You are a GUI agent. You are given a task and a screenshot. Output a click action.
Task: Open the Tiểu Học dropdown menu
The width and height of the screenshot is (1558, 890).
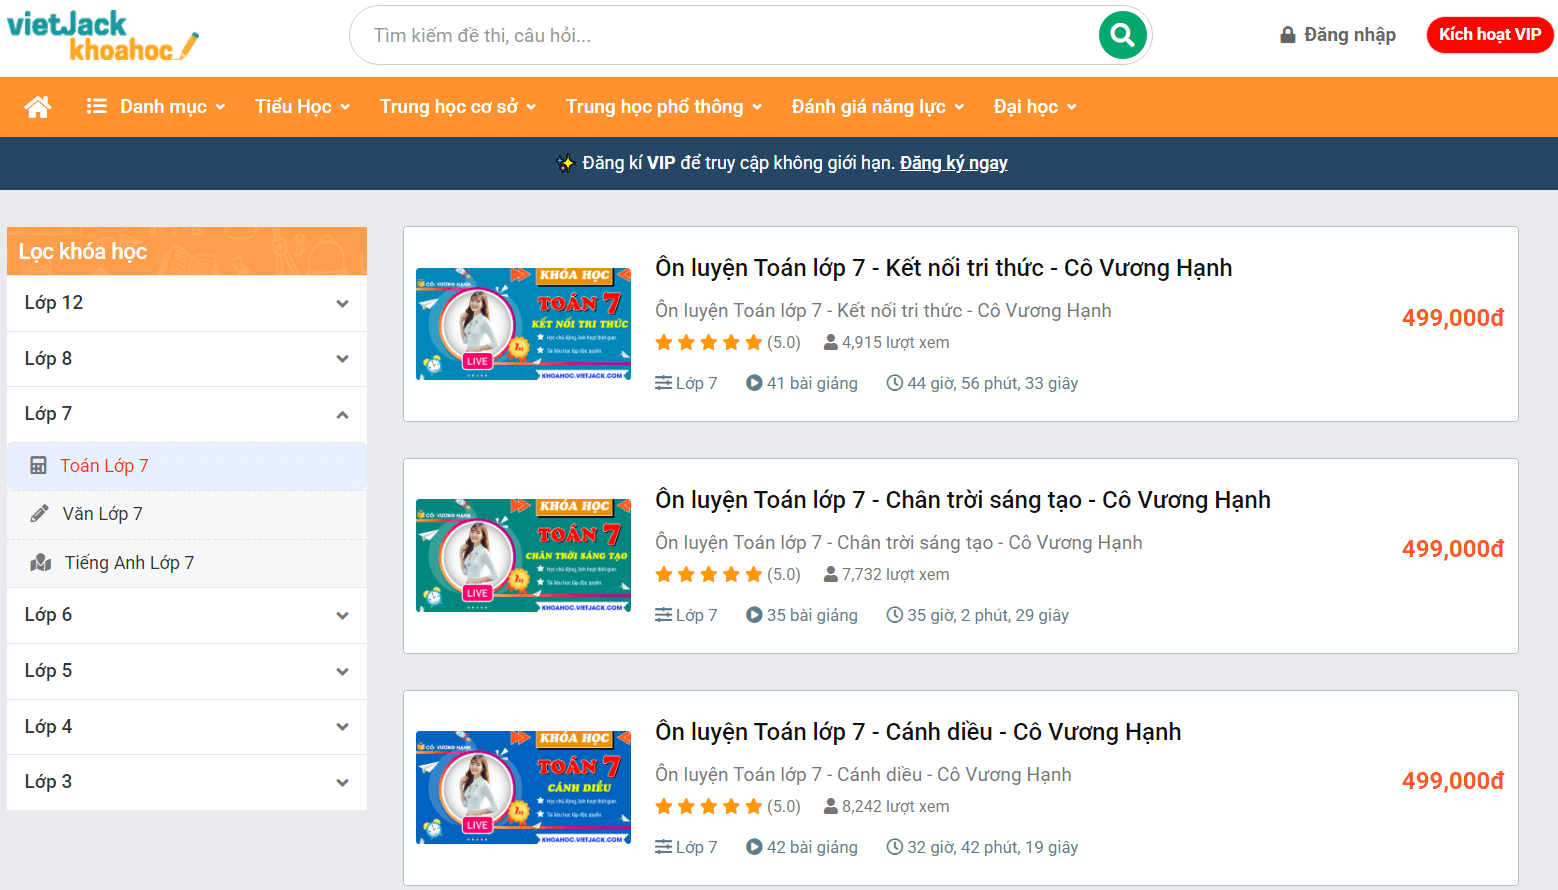click(303, 107)
